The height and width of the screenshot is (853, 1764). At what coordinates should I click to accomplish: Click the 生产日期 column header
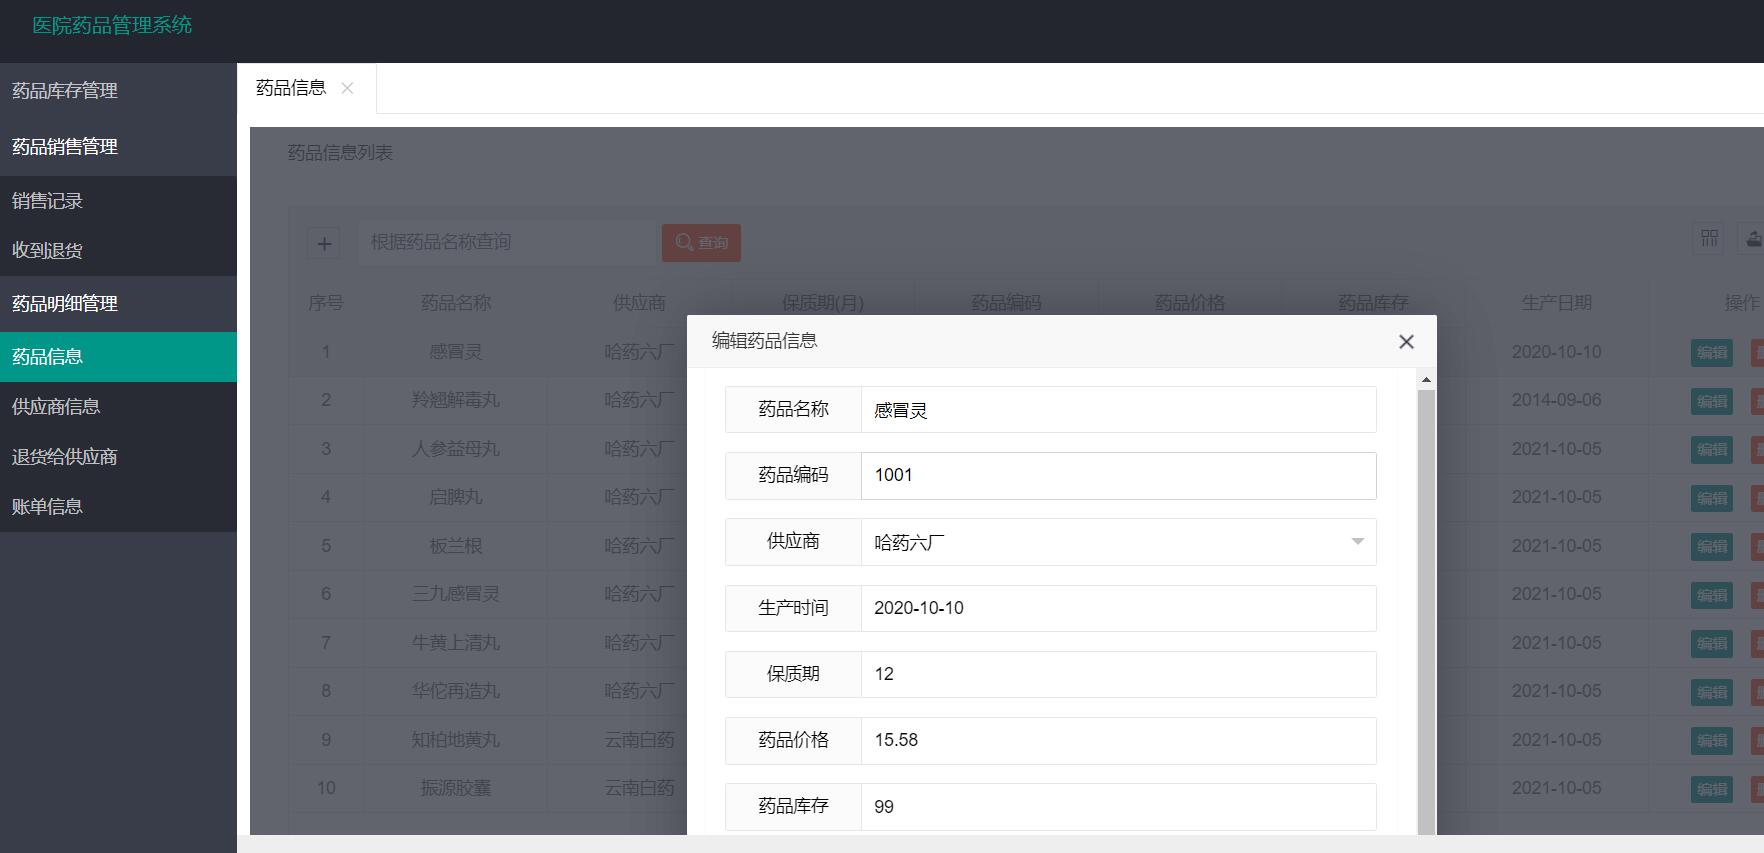pos(1556,303)
